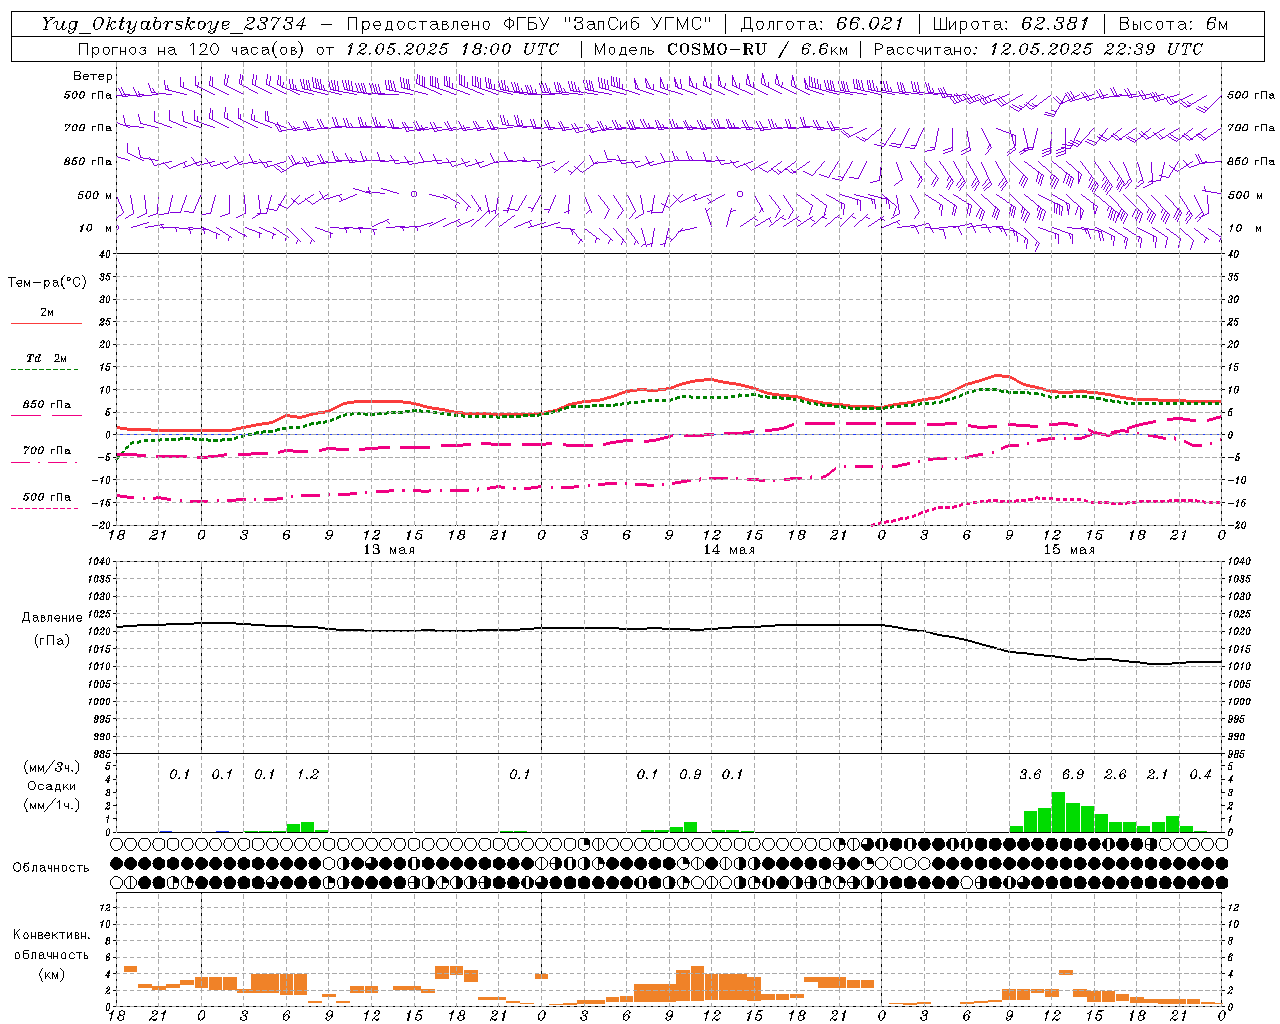Click the 'Td 2м' dew point legend entry
Viewport: 1280px width, 1024px height.
pyautogui.click(x=46, y=358)
